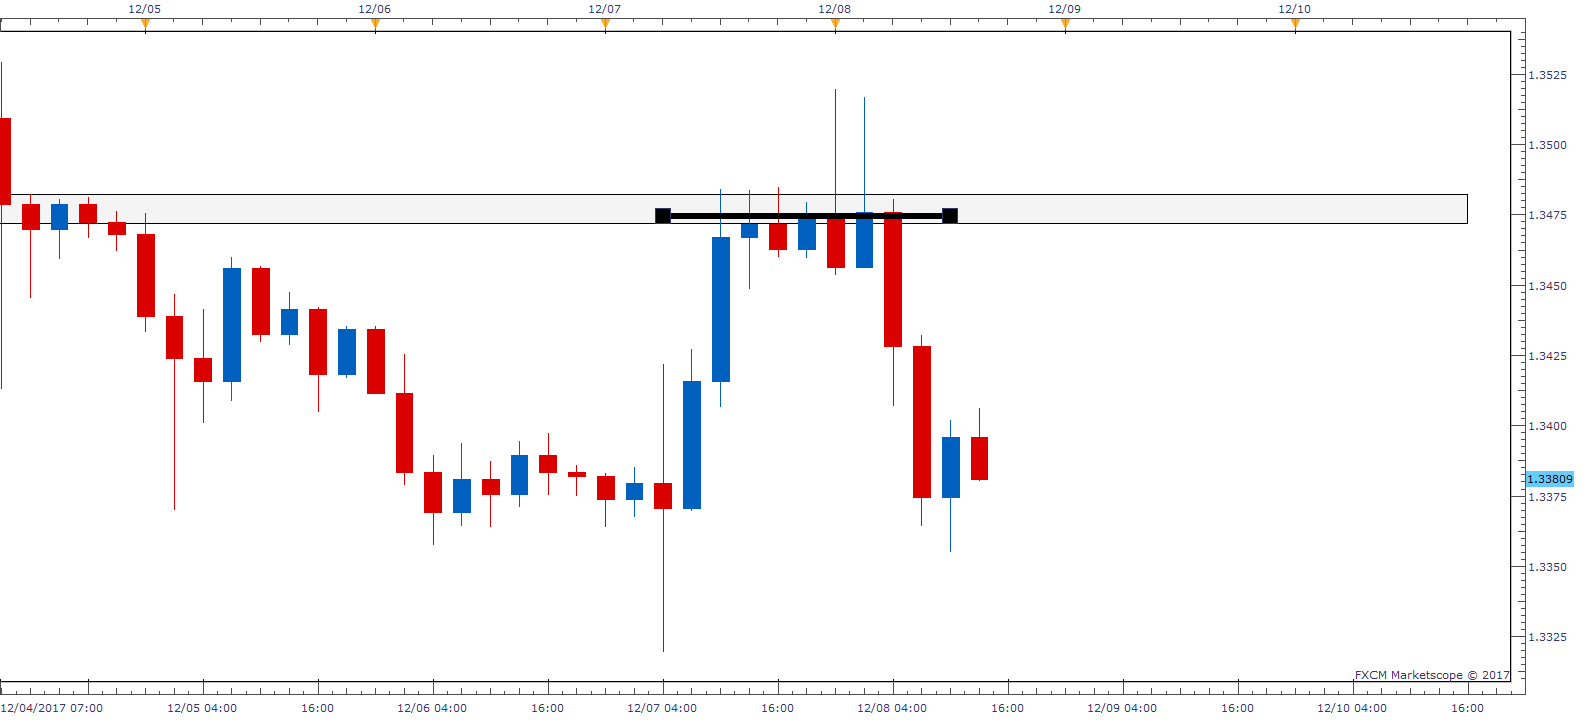Image resolution: width=1583 pixels, height=720 pixels.
Task: Click the 12/06 date label on top axis
Action: [x=375, y=9]
